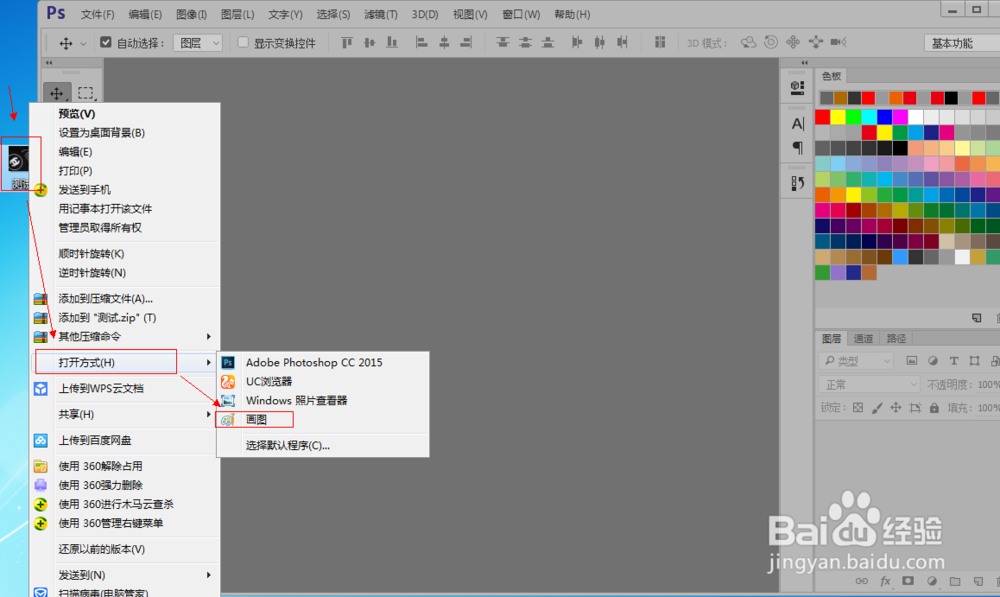Click the 不透明度 opacity value field
Image resolution: width=1000 pixels, height=597 pixels.
coord(989,385)
